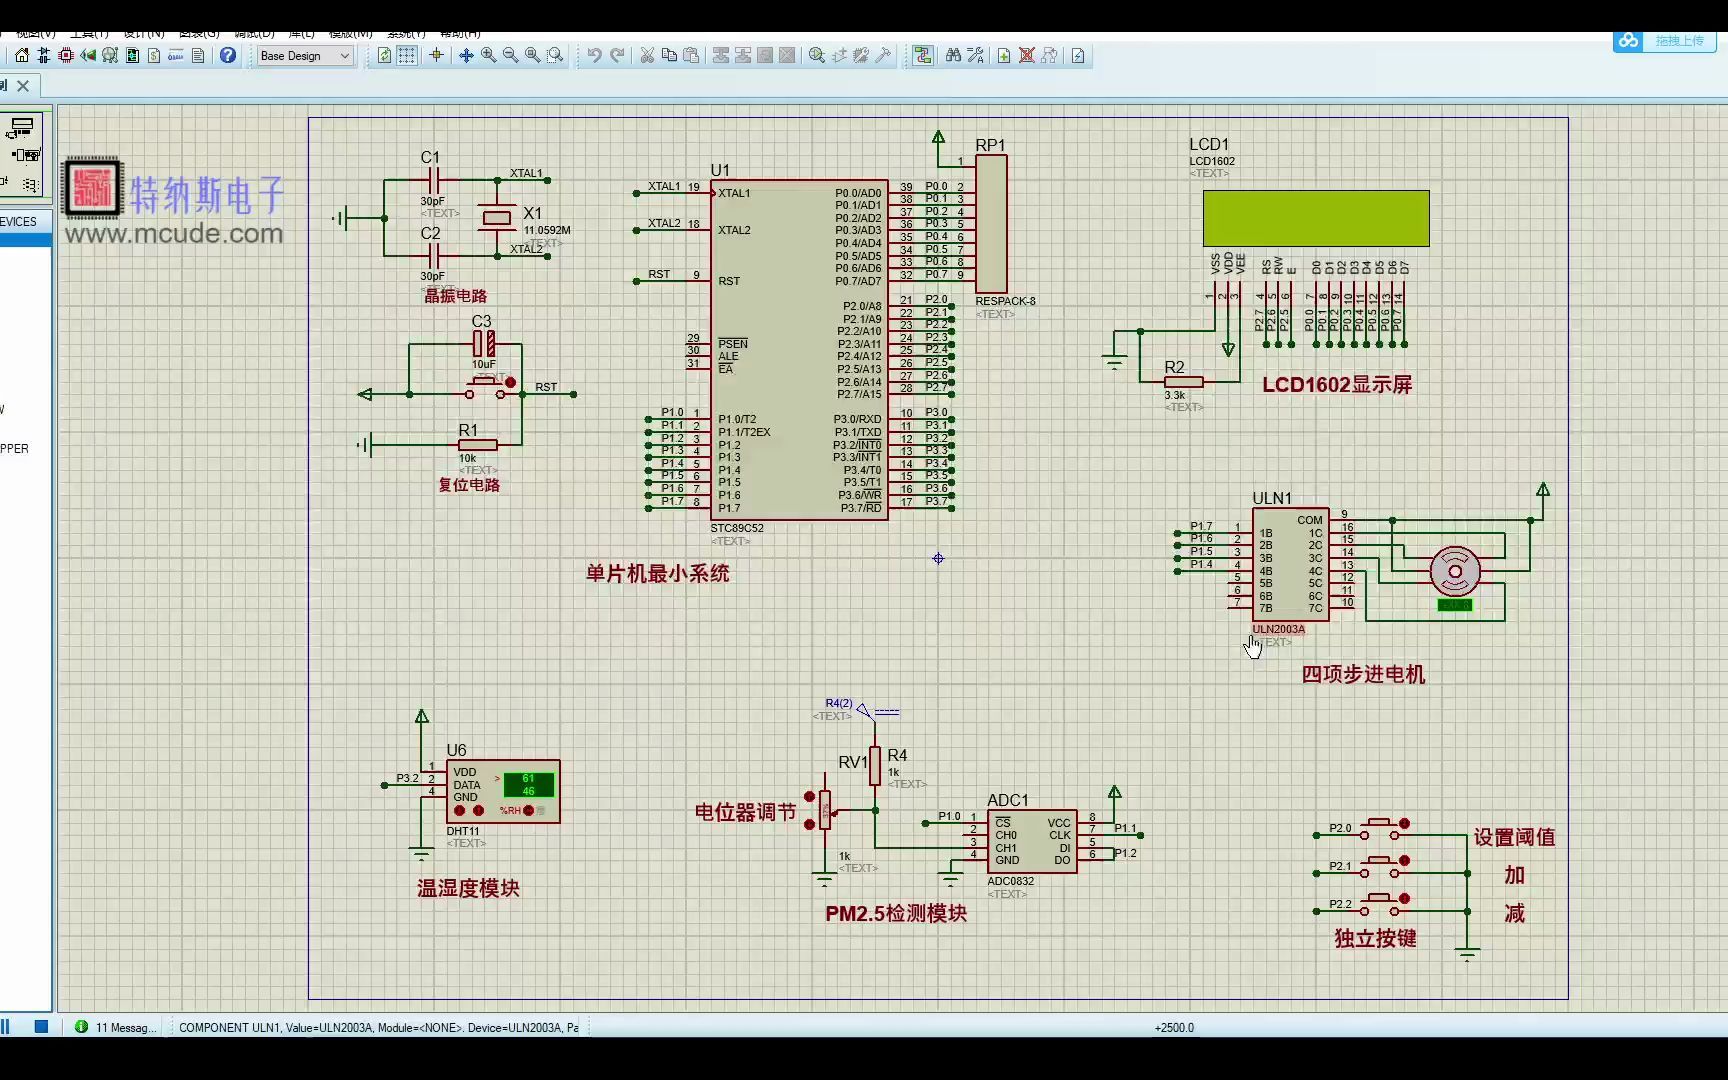Click the Make Device icon
1728x1080 pixels.
[839, 56]
